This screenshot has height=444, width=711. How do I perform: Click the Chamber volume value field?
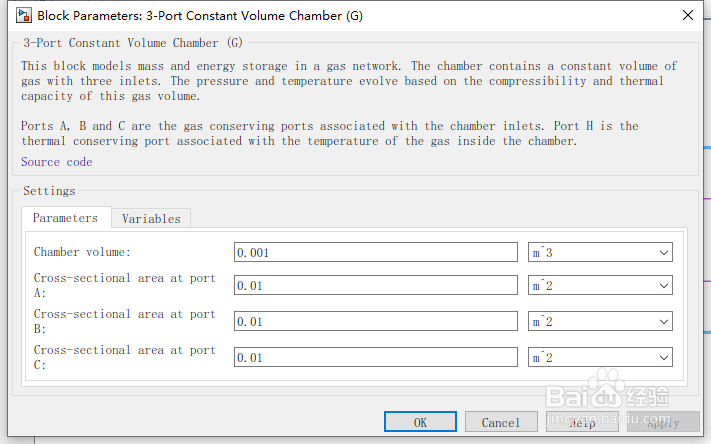click(x=375, y=252)
